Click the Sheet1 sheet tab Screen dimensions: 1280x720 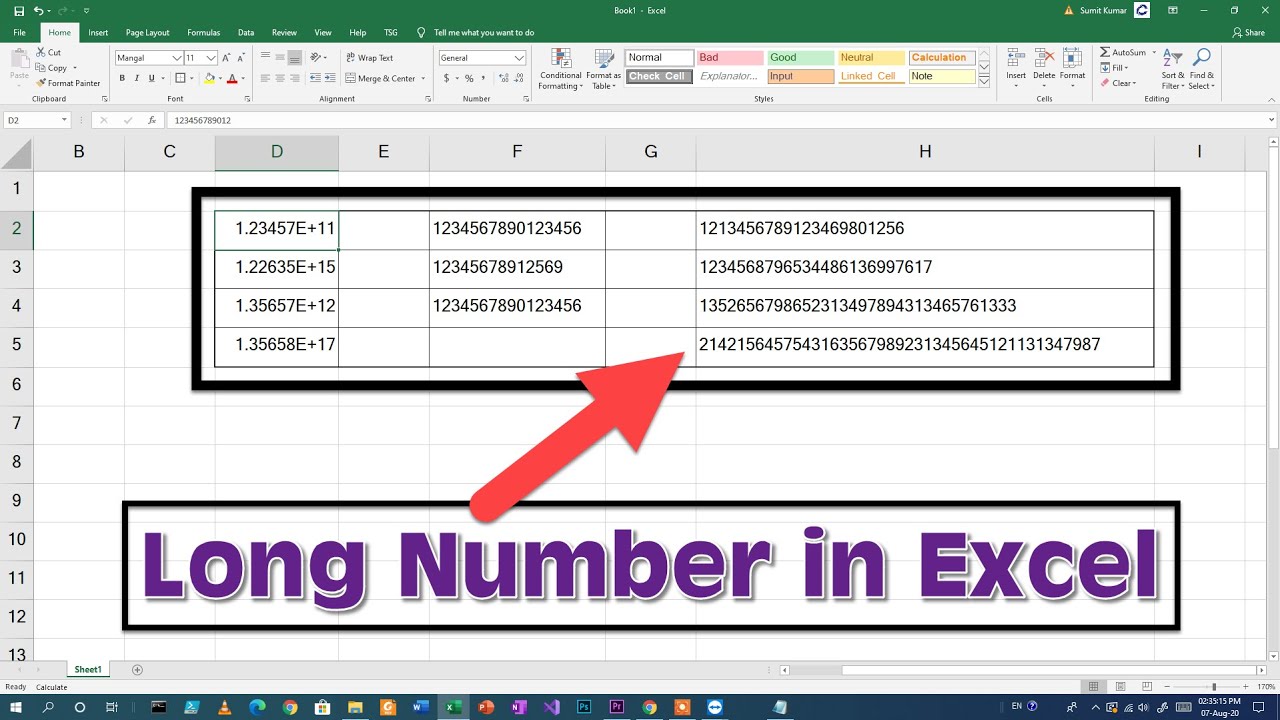point(88,669)
